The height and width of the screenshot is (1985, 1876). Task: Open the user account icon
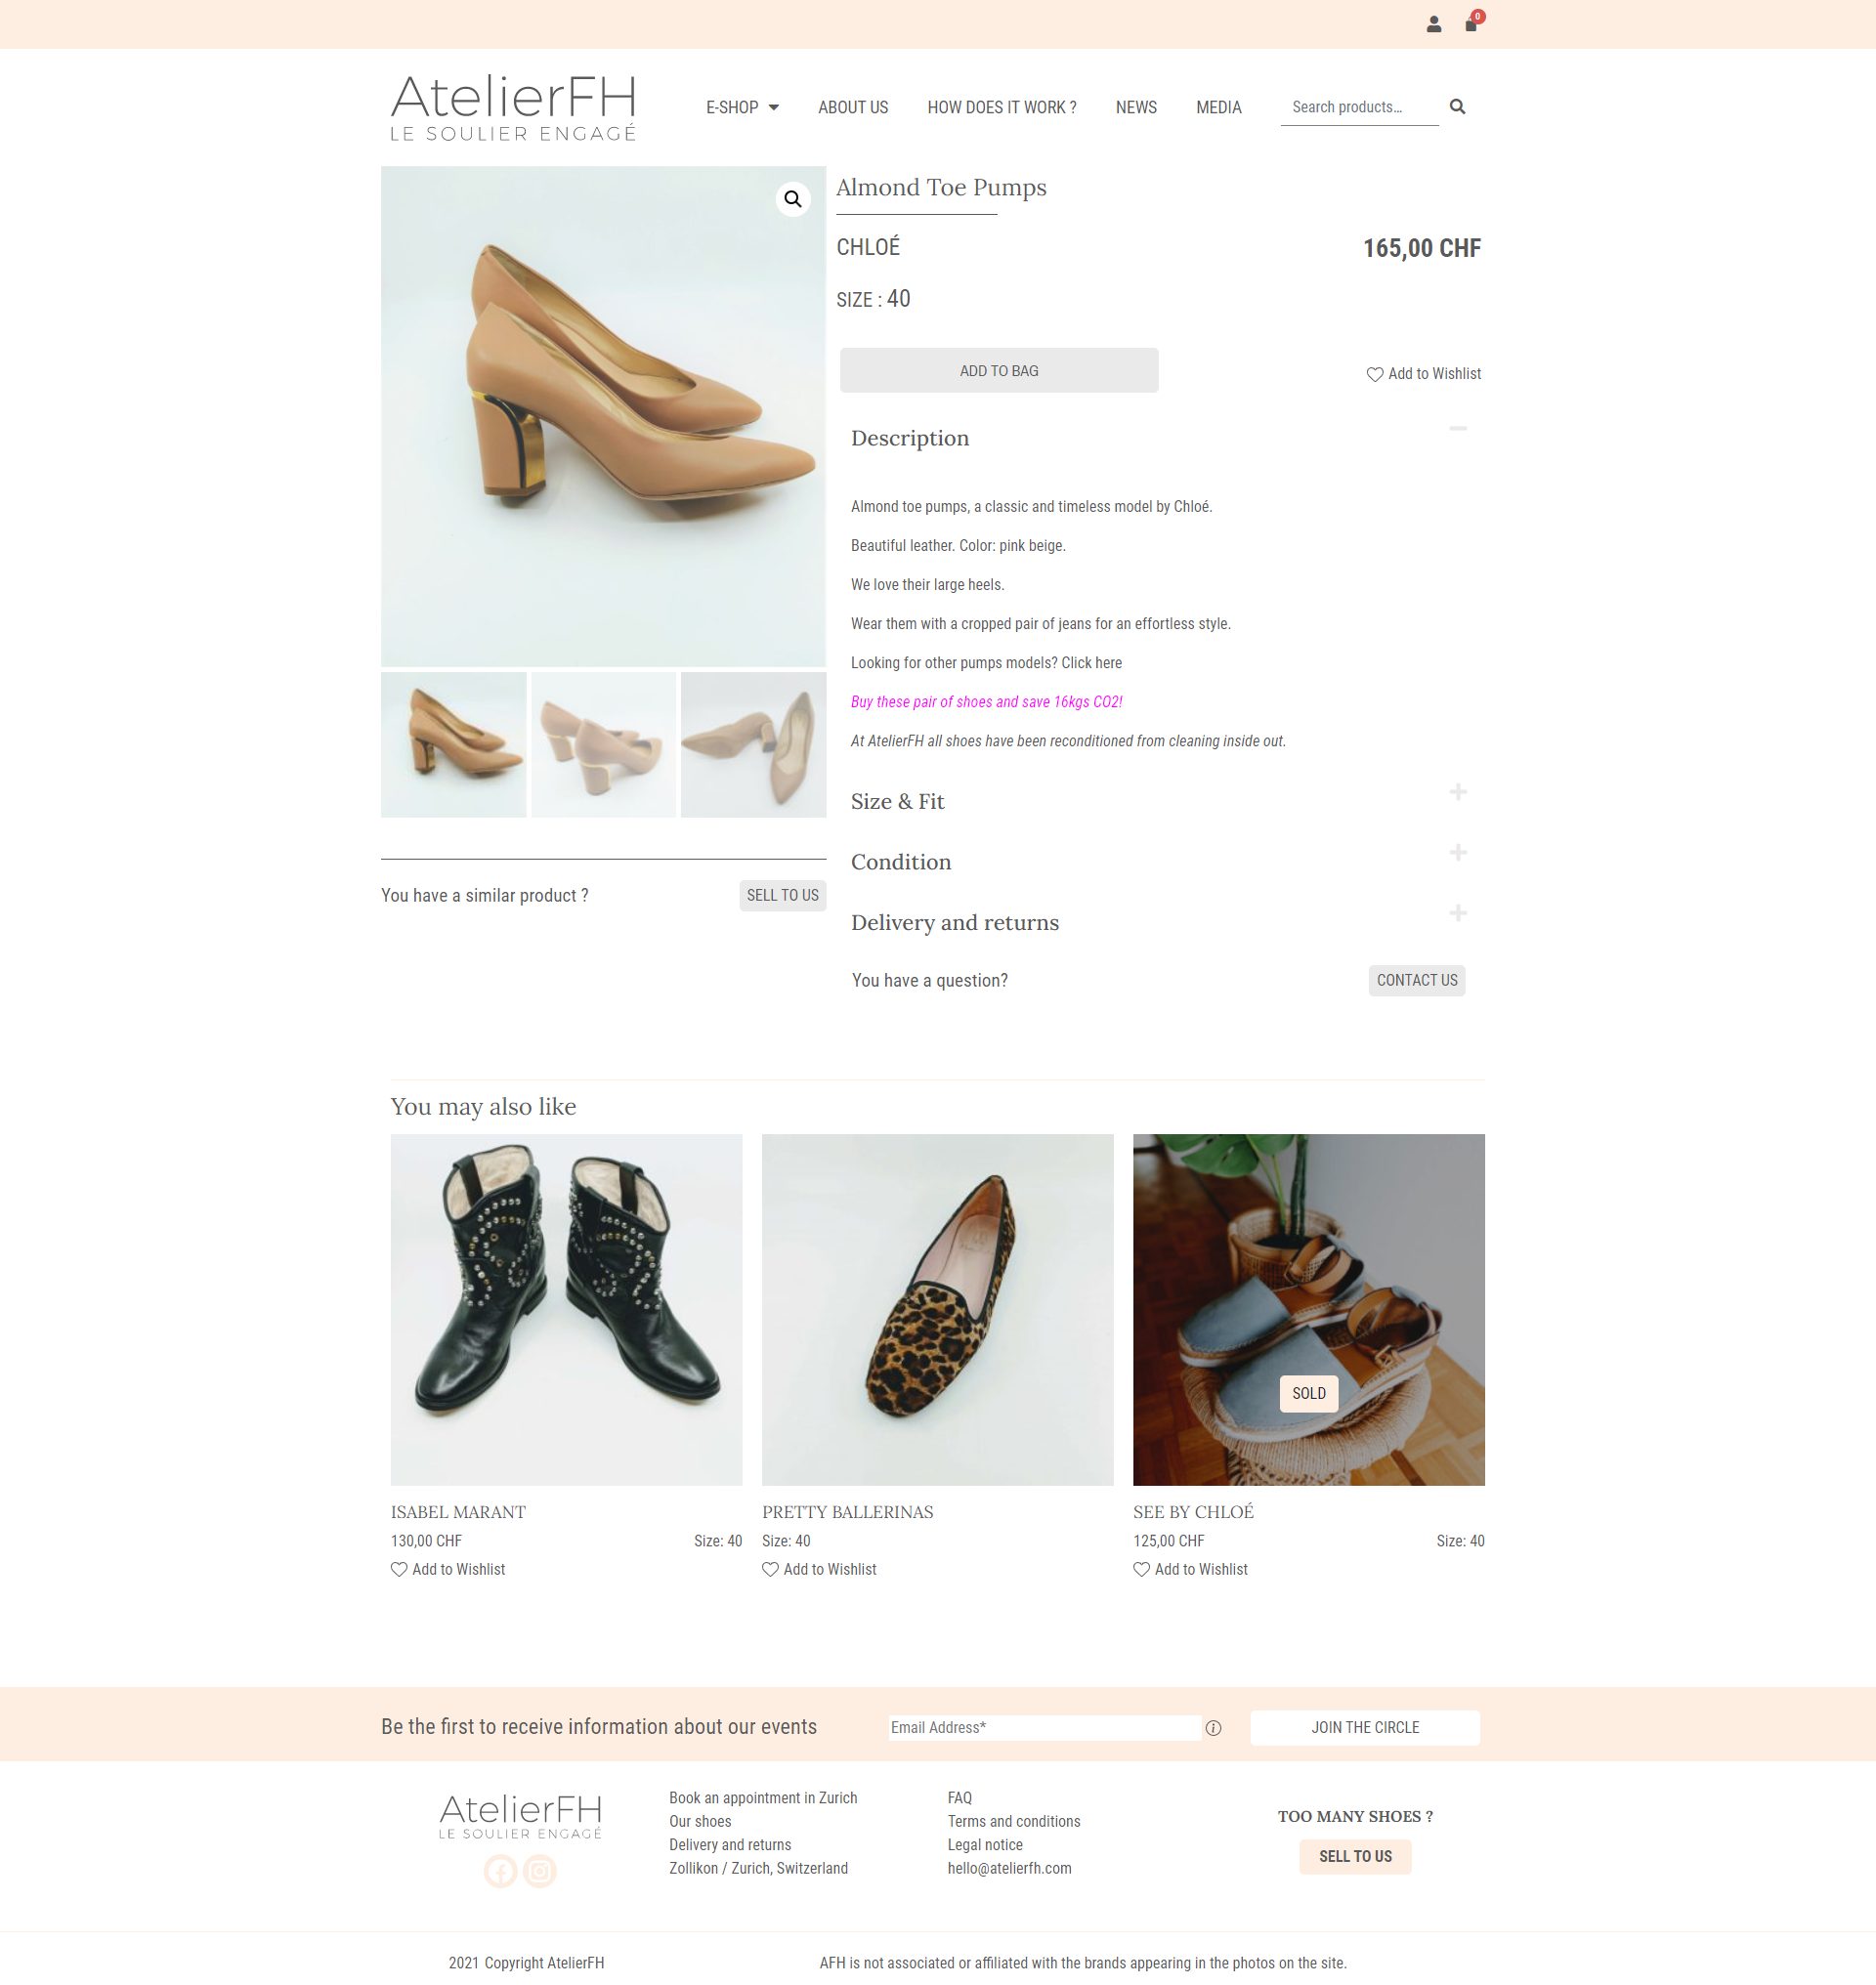(1433, 25)
